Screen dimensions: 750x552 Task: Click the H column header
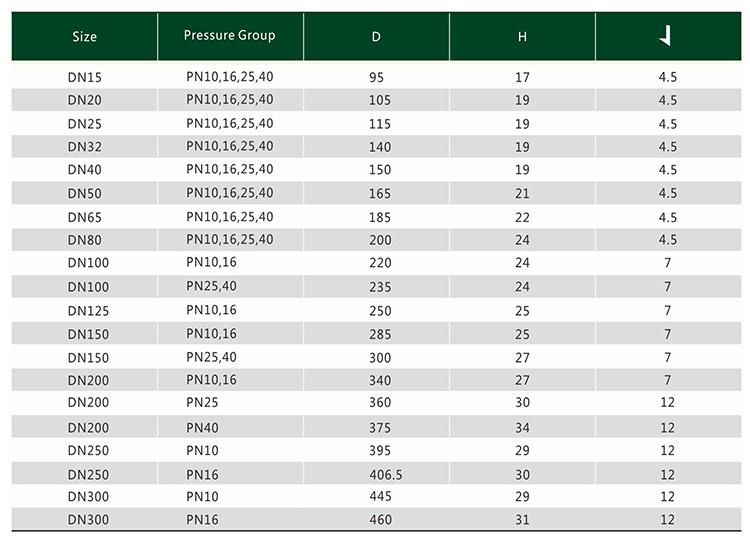coord(522,37)
